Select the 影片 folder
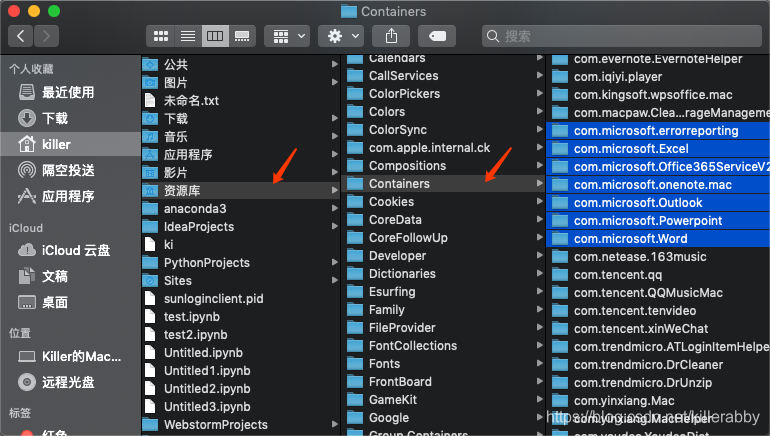The image size is (770, 436). point(241,172)
